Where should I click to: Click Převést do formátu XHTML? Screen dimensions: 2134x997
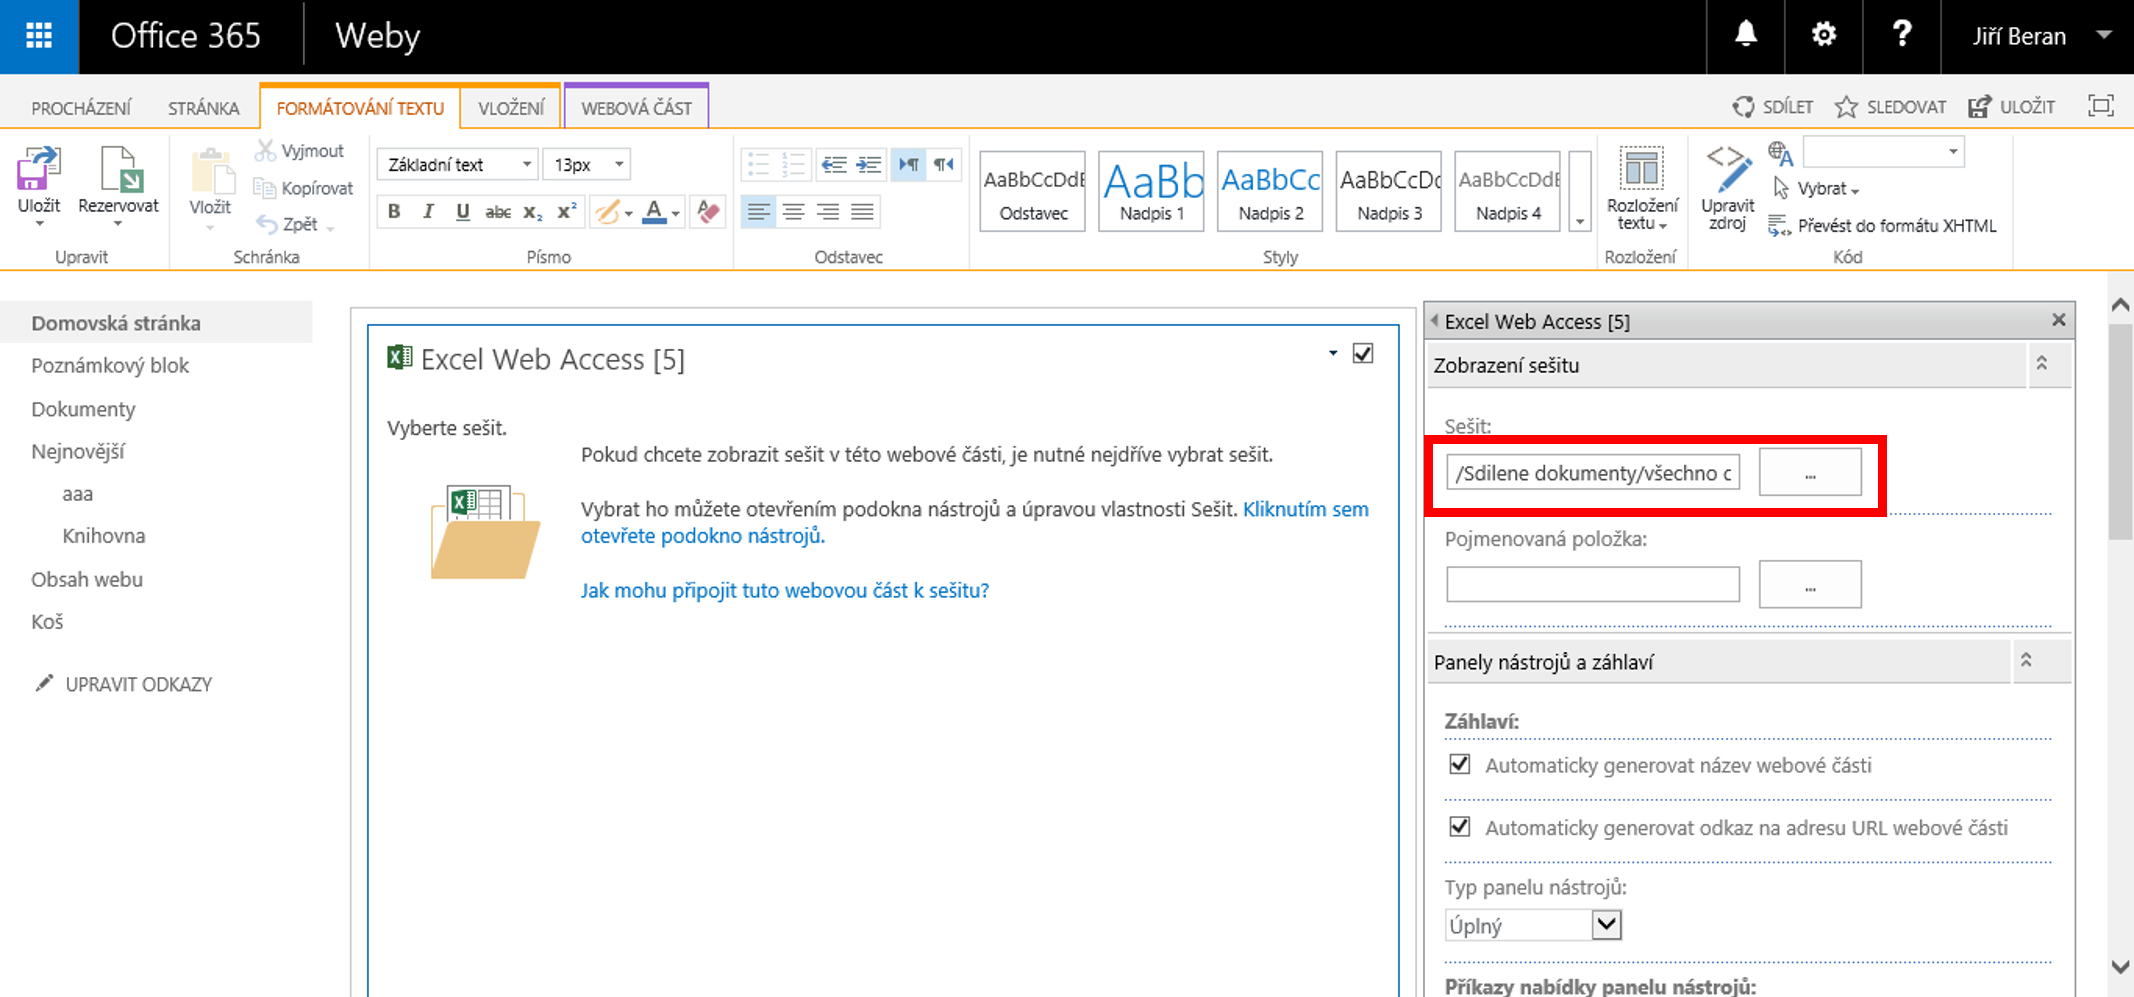tap(1882, 226)
